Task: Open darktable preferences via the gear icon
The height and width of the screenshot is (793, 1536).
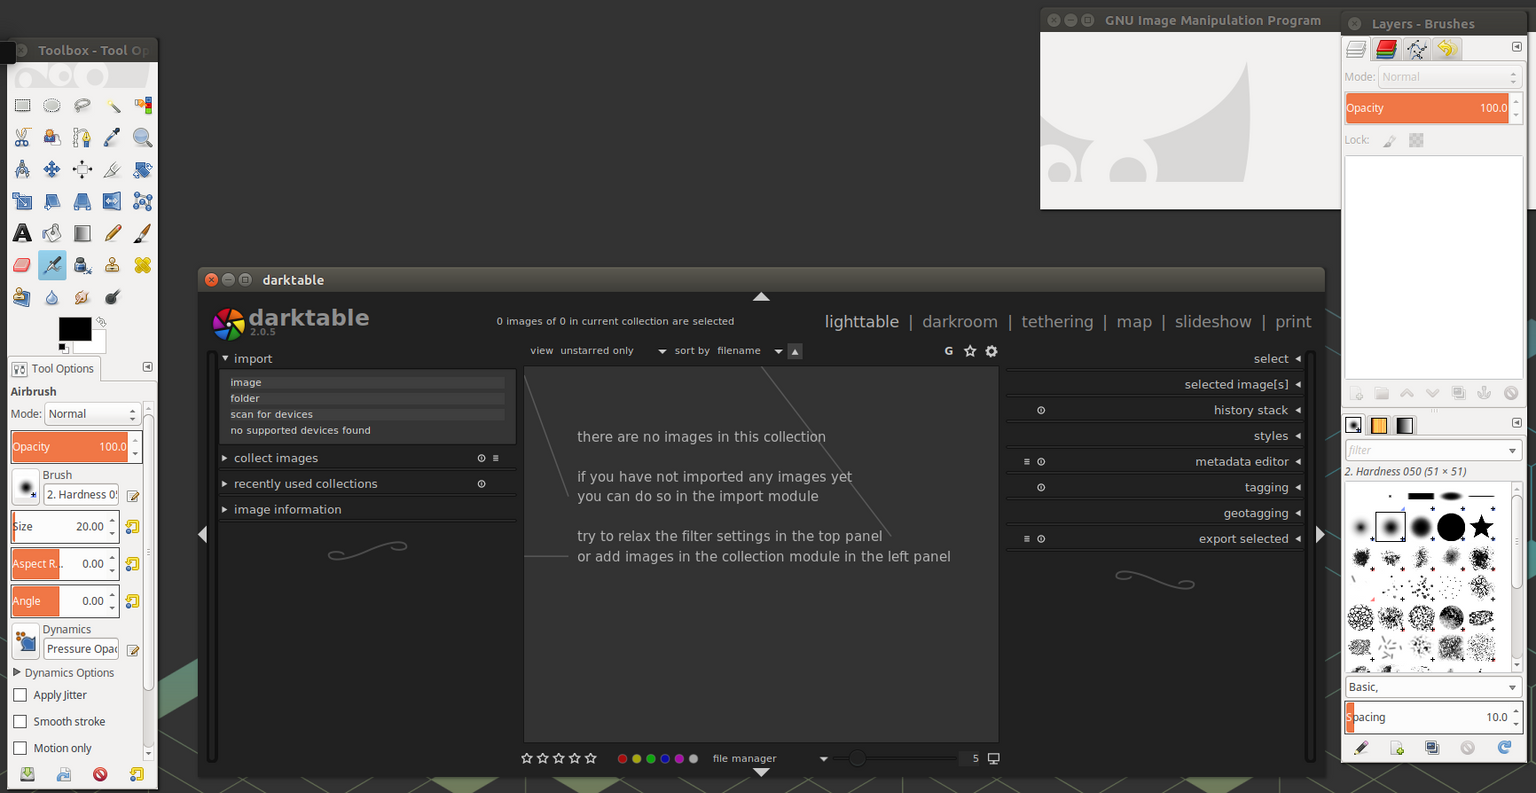Action: [x=991, y=351]
